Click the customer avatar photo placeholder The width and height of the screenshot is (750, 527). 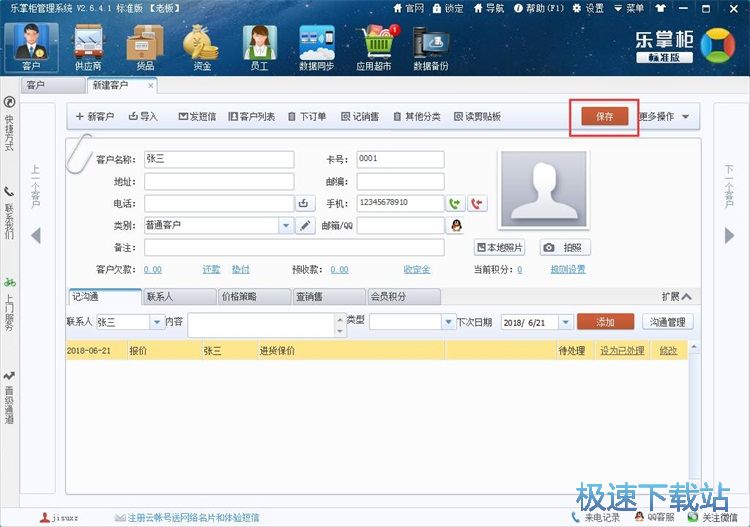pyautogui.click(x=543, y=189)
